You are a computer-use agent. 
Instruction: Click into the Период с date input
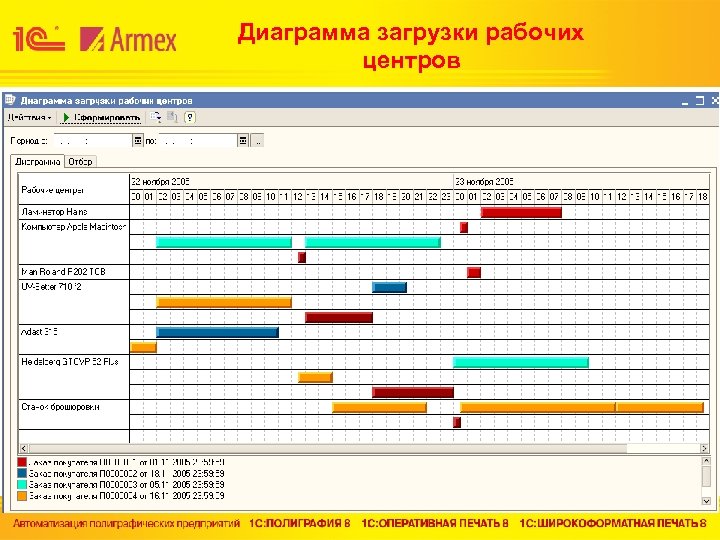click(93, 141)
